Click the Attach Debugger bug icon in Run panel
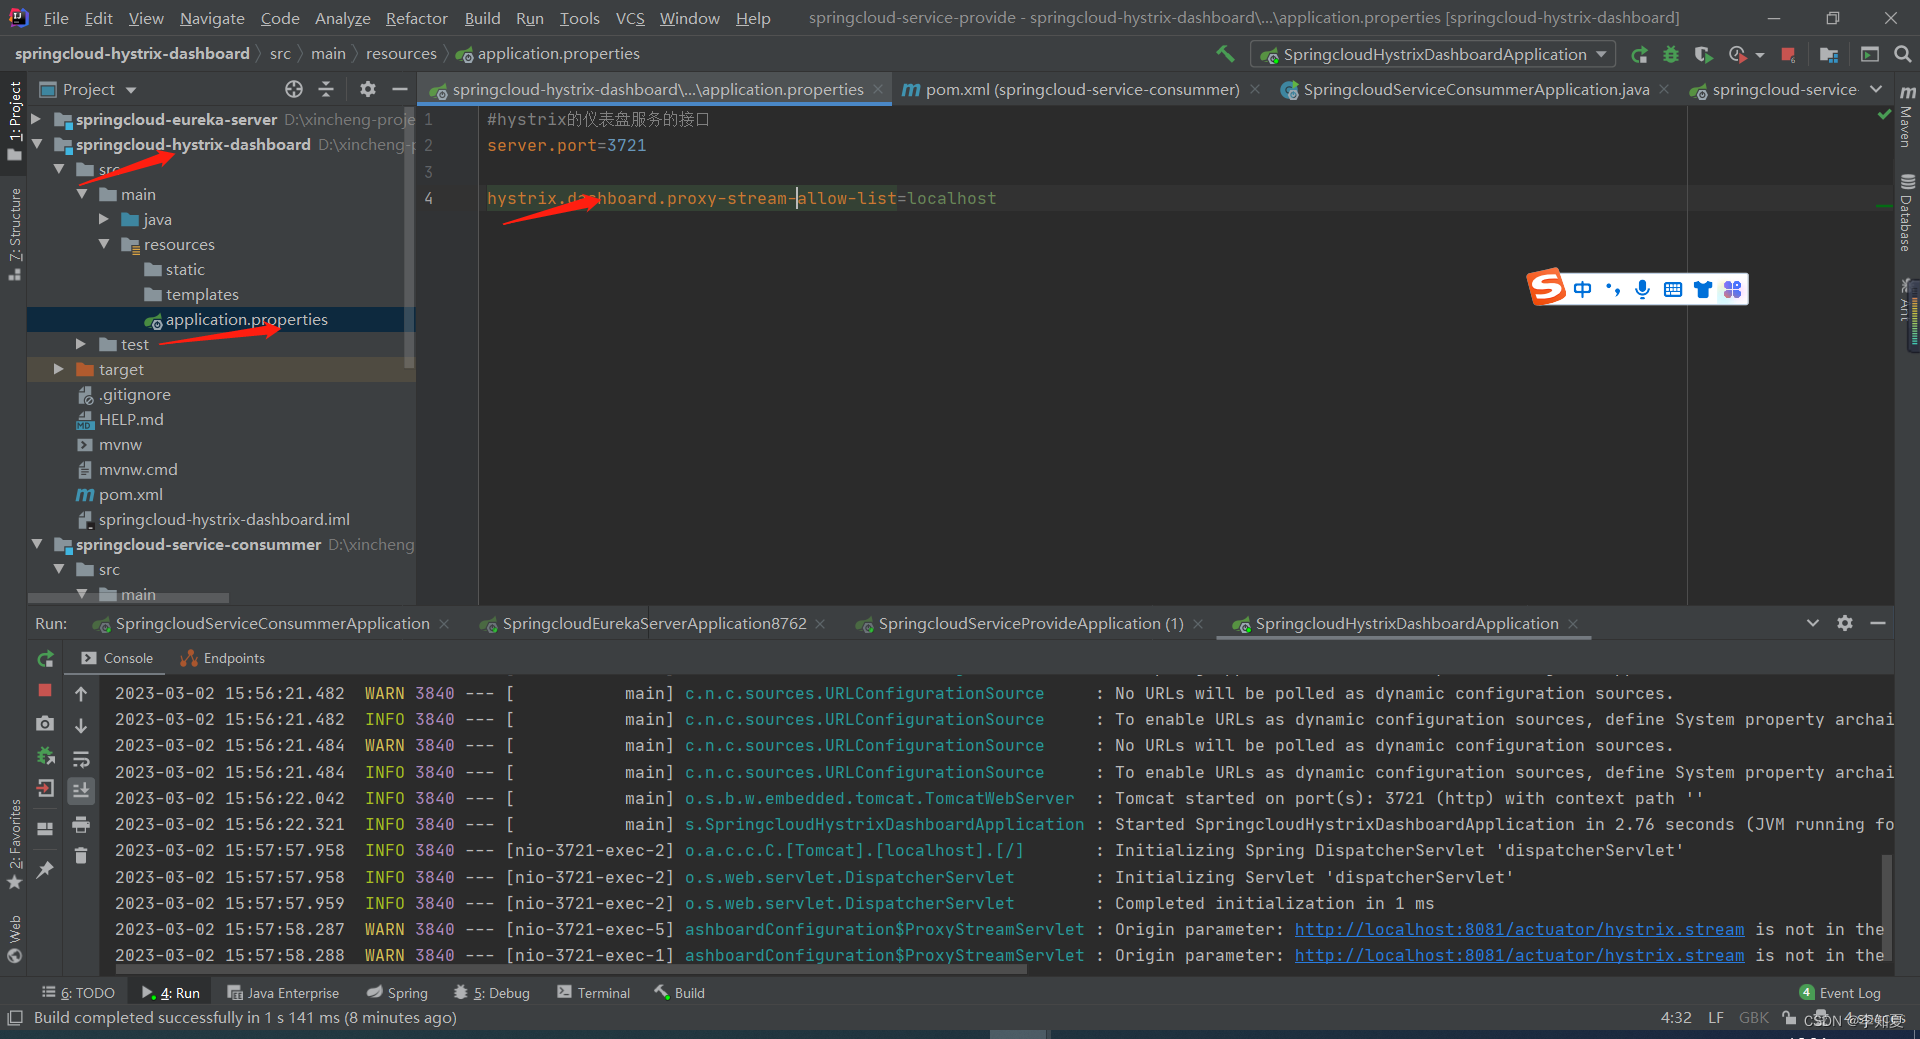This screenshot has height=1039, width=1920. pyautogui.click(x=45, y=756)
